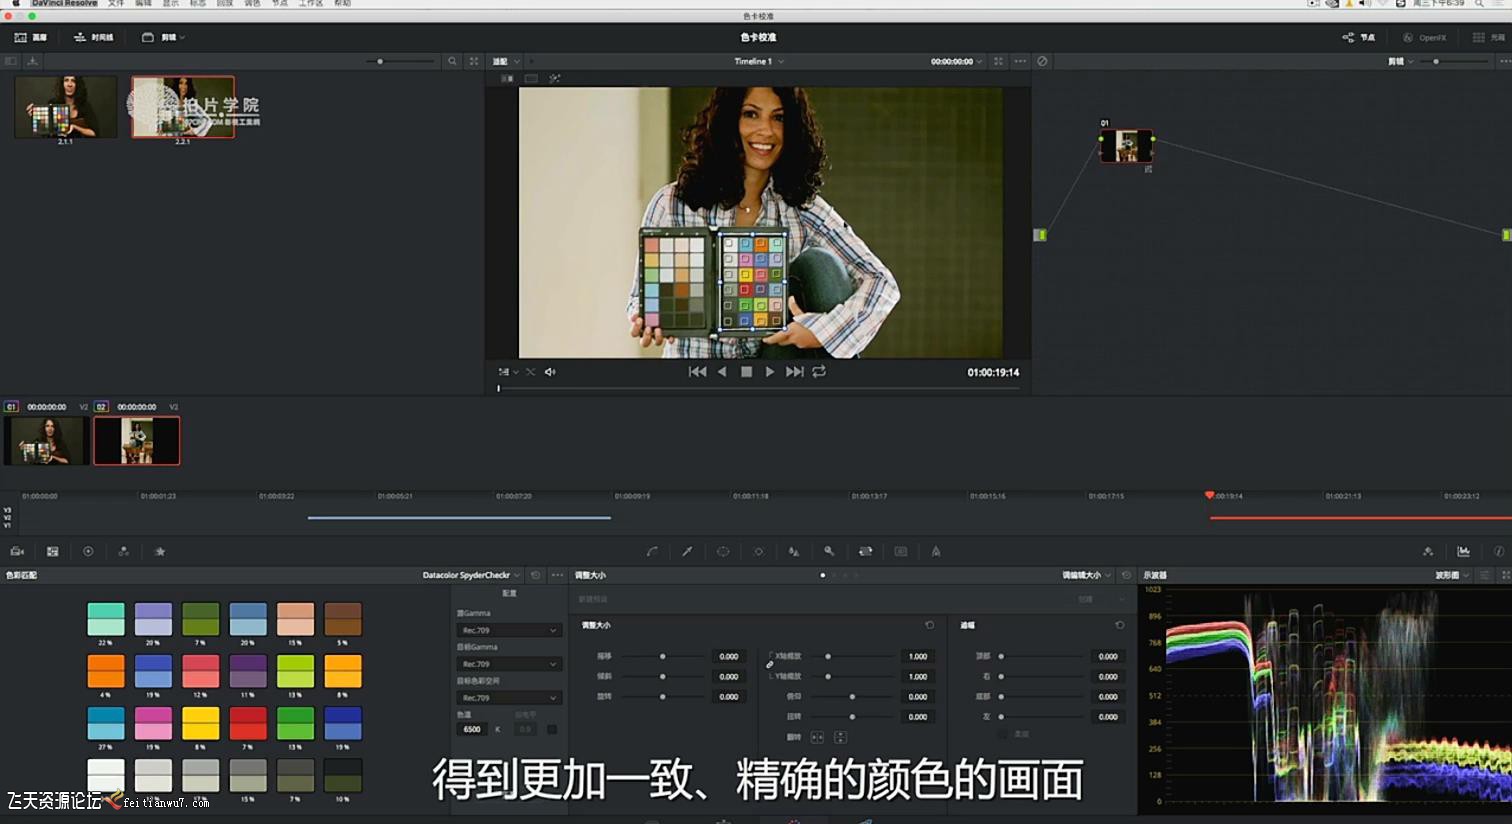Open the DaVinci Resolve menu
The width and height of the screenshot is (1512, 824).
click(x=64, y=3)
